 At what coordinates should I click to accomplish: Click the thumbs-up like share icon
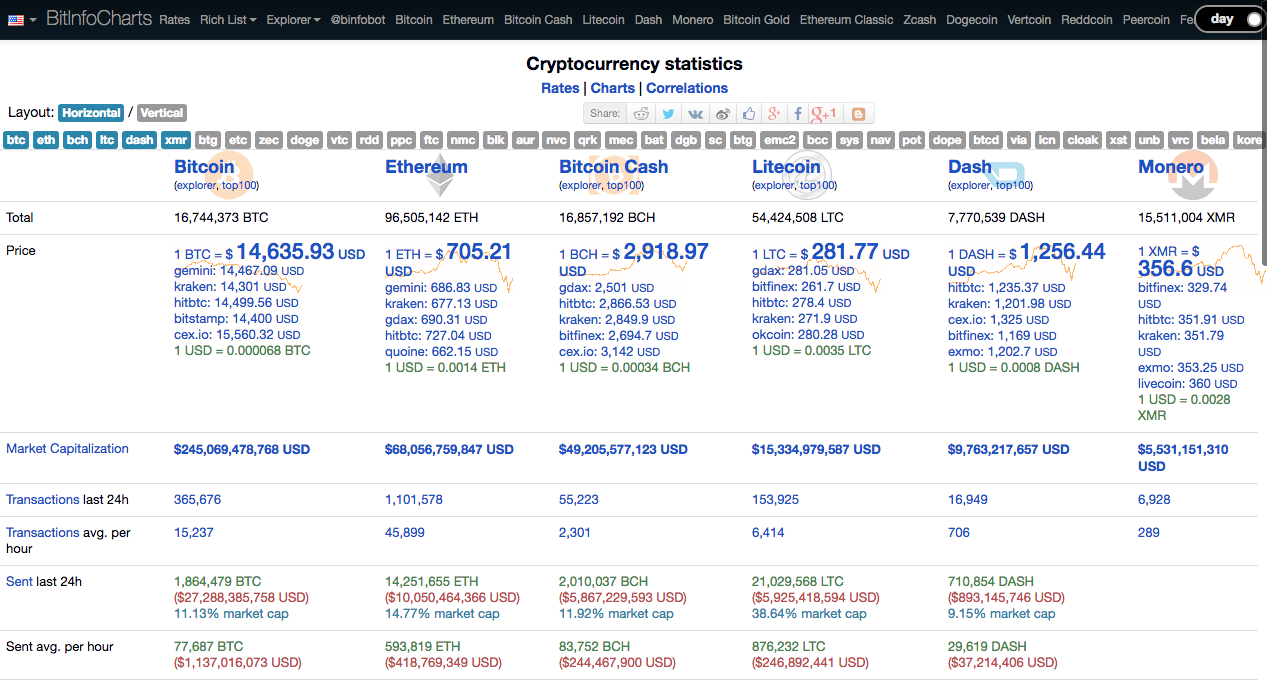tap(749, 114)
